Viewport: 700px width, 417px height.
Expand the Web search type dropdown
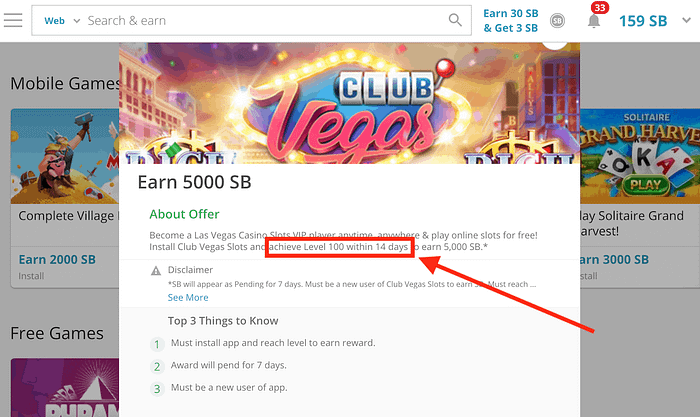coord(62,21)
